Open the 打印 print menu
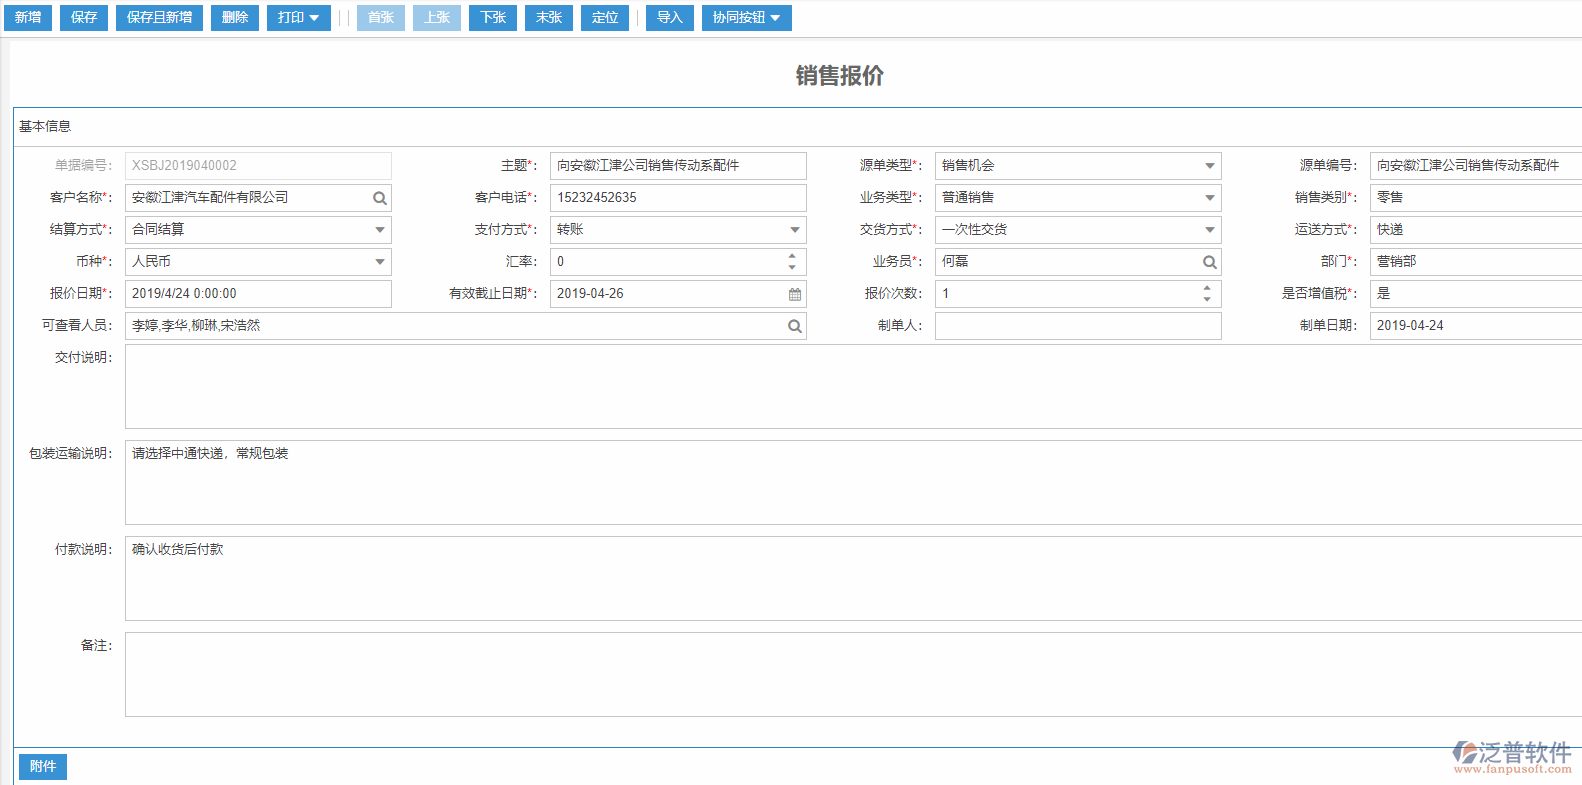The height and width of the screenshot is (785, 1582). click(298, 18)
